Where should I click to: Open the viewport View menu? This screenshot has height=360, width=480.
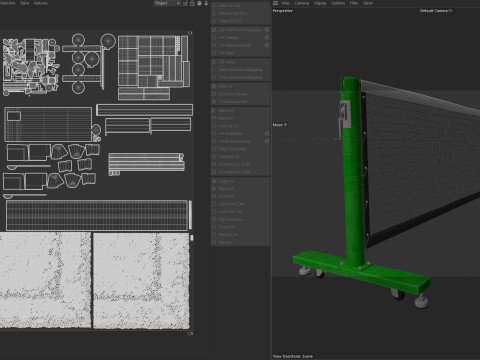(285, 3)
